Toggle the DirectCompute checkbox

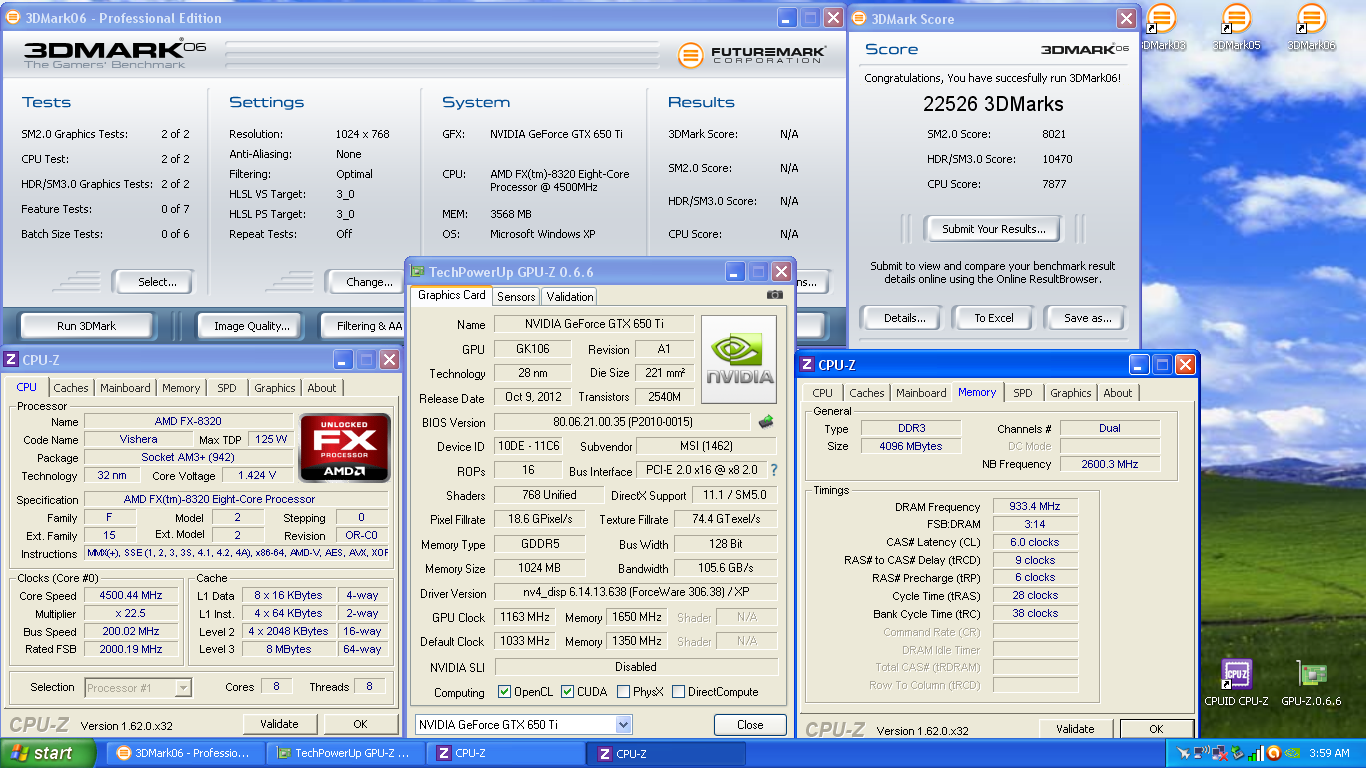click(678, 692)
